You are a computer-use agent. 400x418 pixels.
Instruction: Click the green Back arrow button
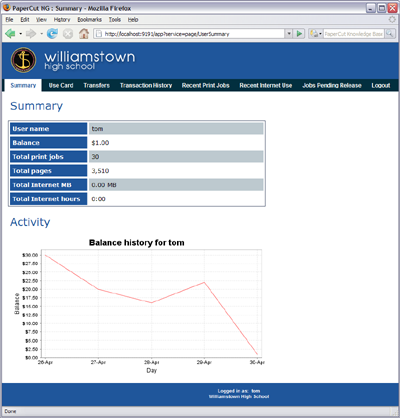pos(10,34)
